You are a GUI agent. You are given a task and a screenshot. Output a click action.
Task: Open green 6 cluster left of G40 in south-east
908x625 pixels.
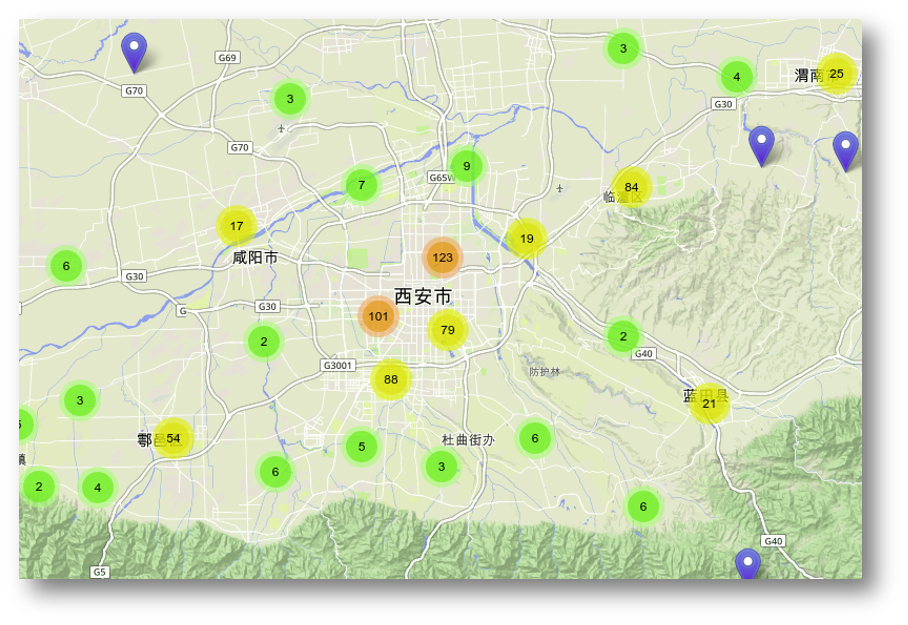pos(643,507)
